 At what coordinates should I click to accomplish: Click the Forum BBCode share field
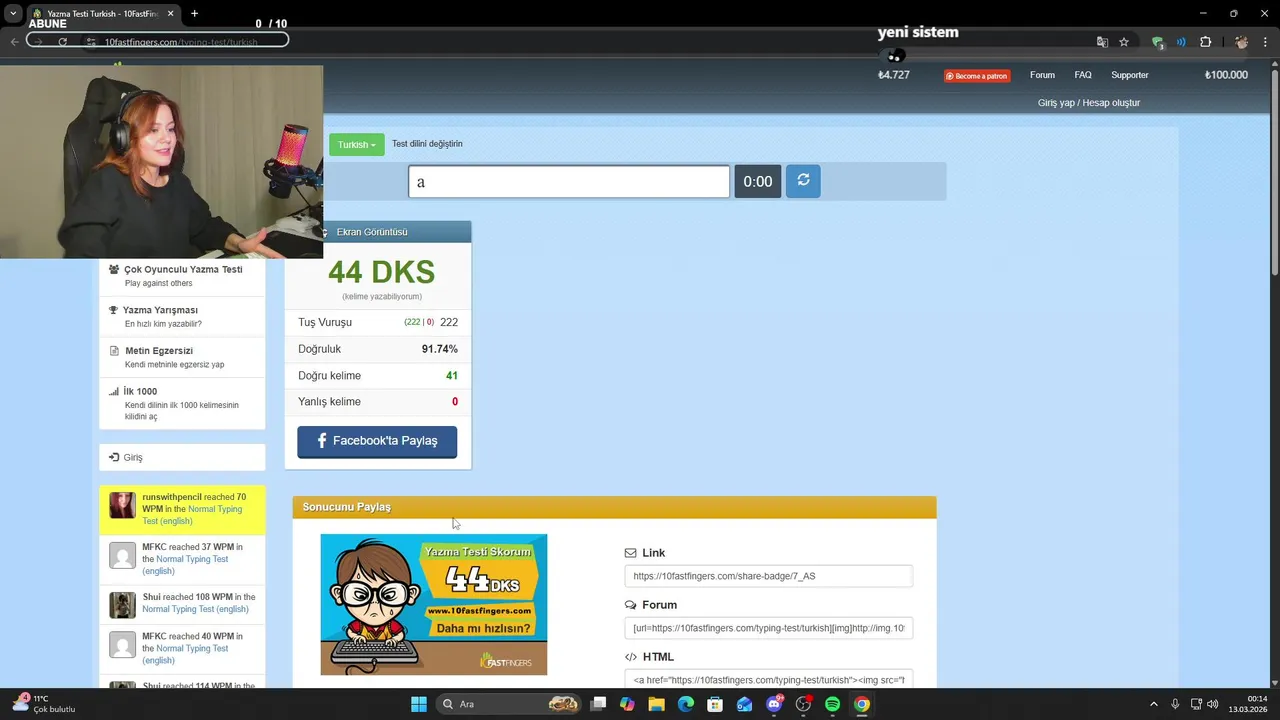coord(768,628)
